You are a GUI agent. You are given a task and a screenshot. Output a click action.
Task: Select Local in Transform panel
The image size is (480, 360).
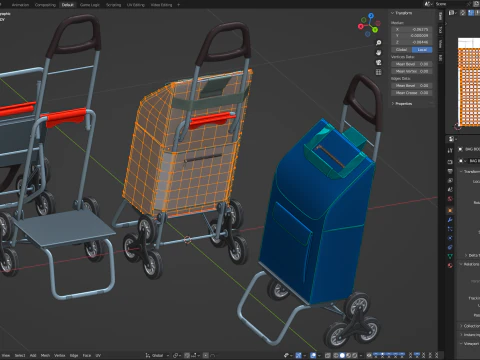(x=422, y=50)
